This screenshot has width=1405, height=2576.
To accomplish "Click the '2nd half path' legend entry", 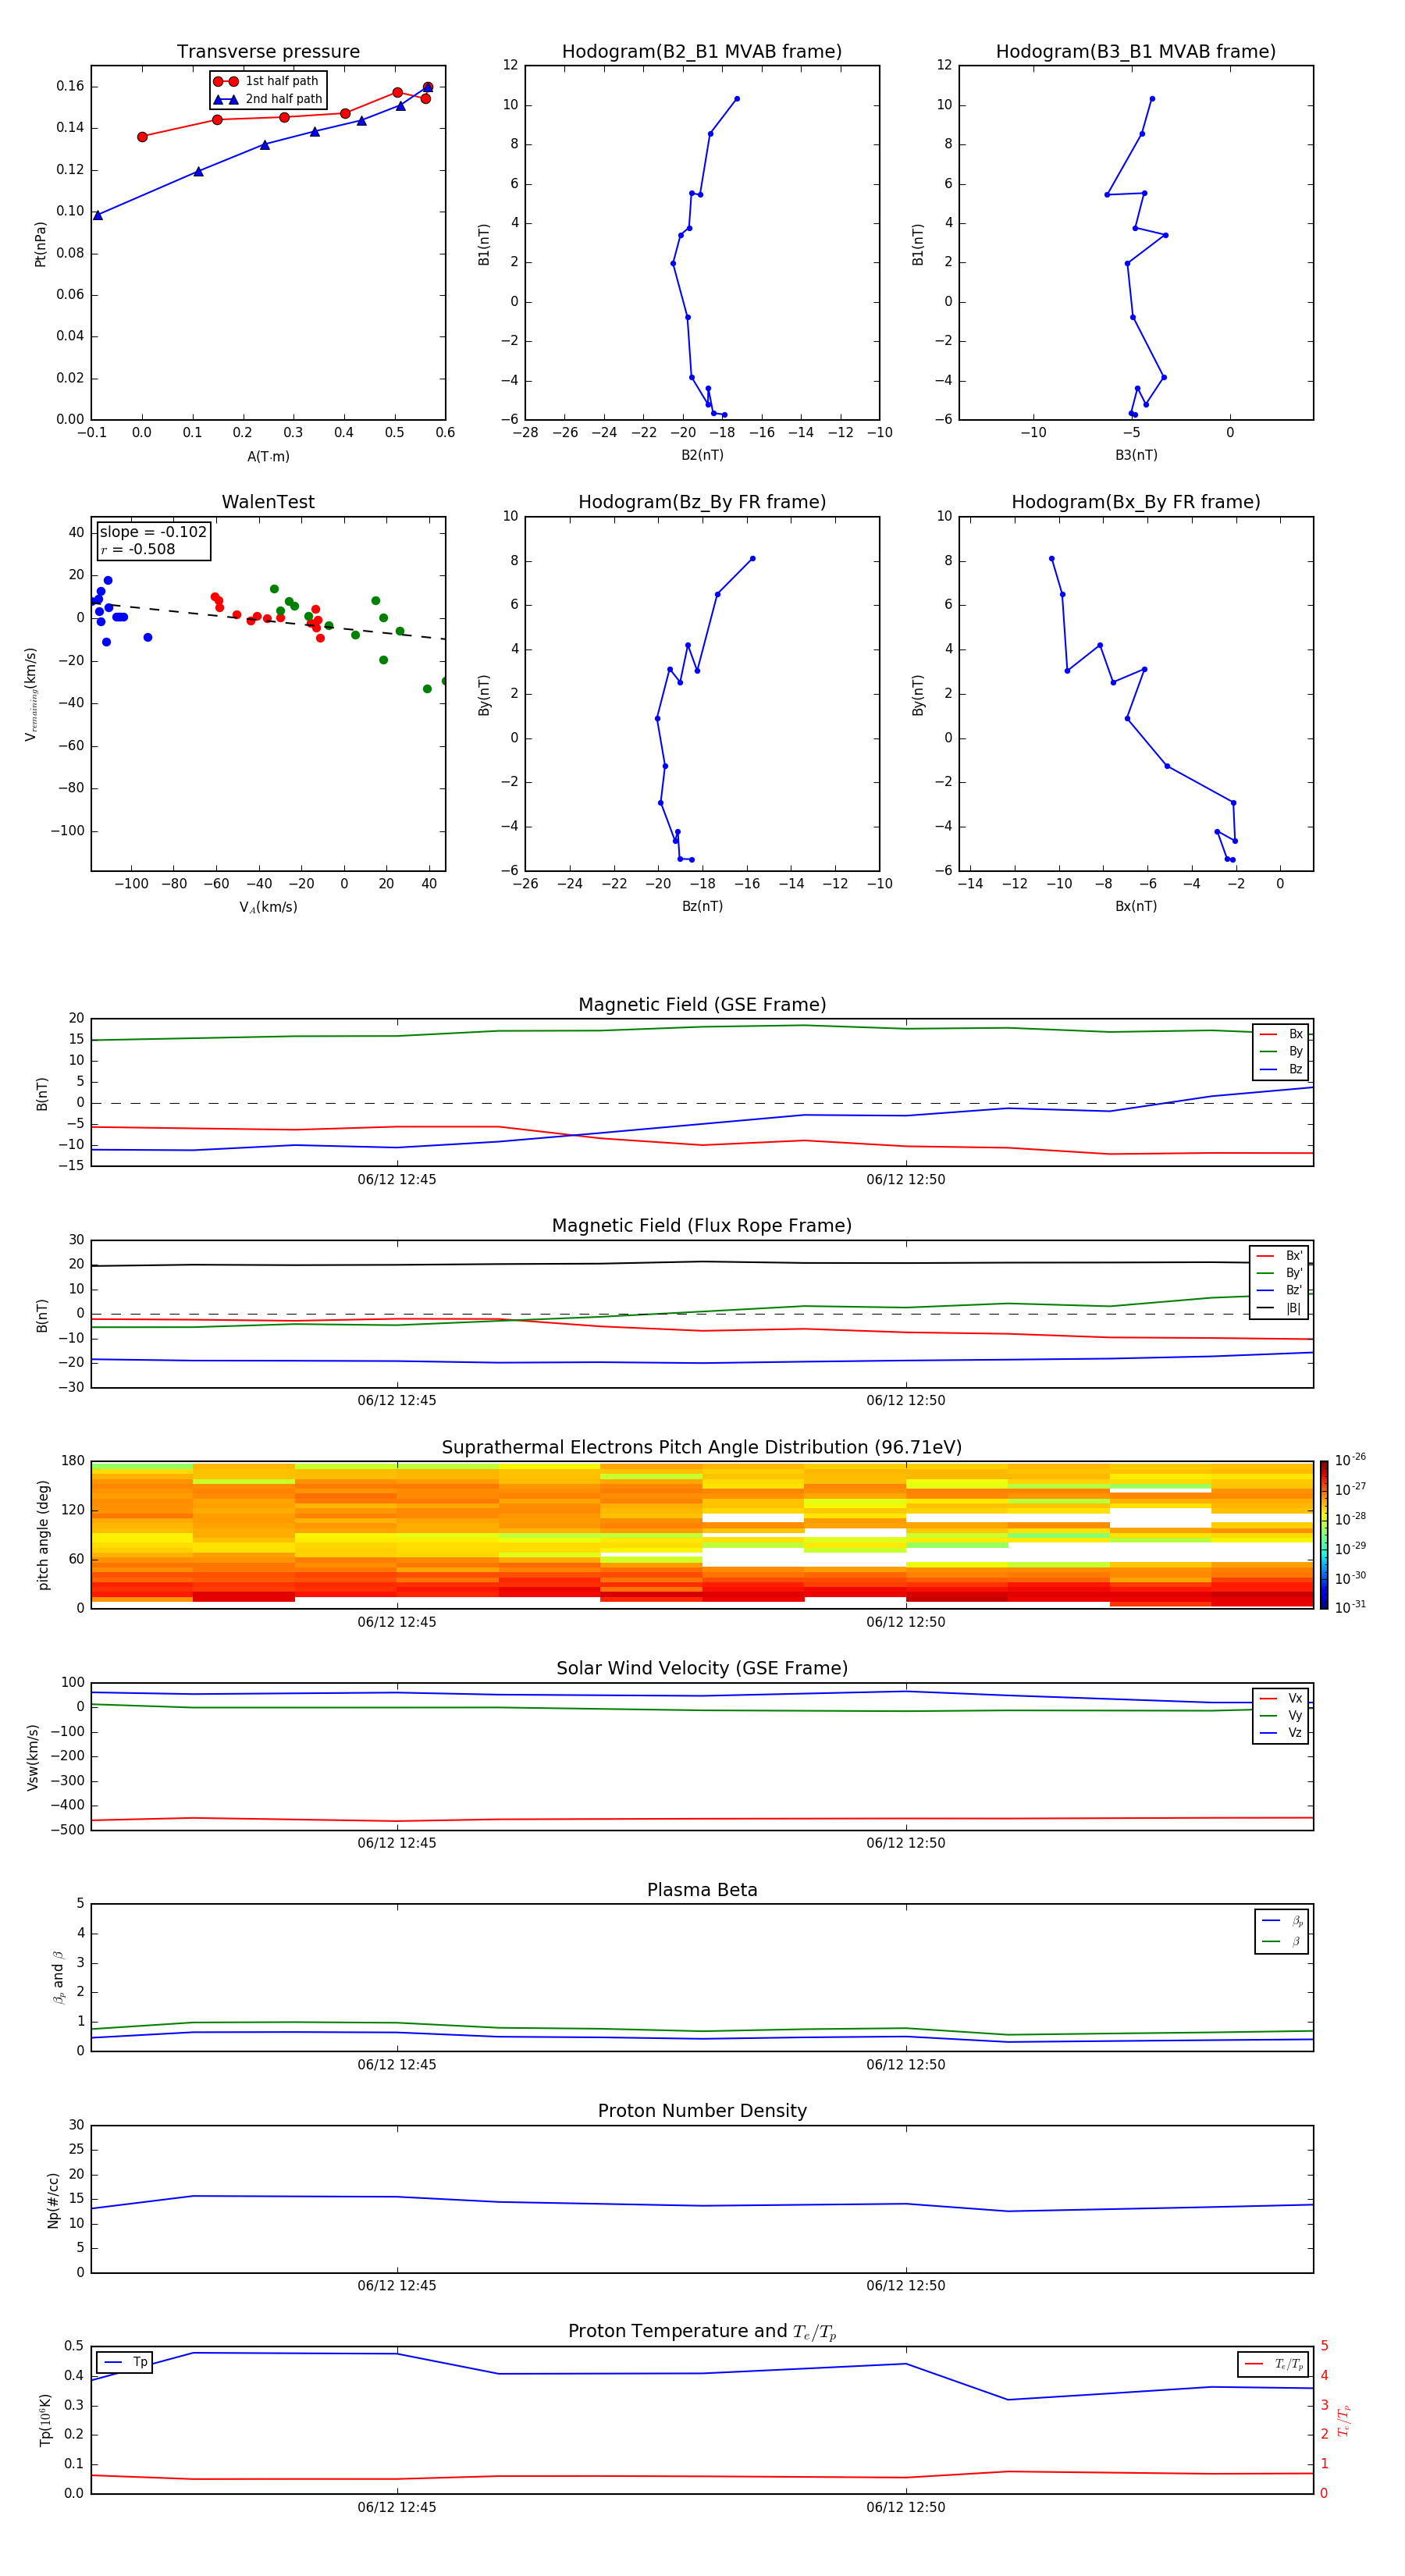I will coord(268,99).
